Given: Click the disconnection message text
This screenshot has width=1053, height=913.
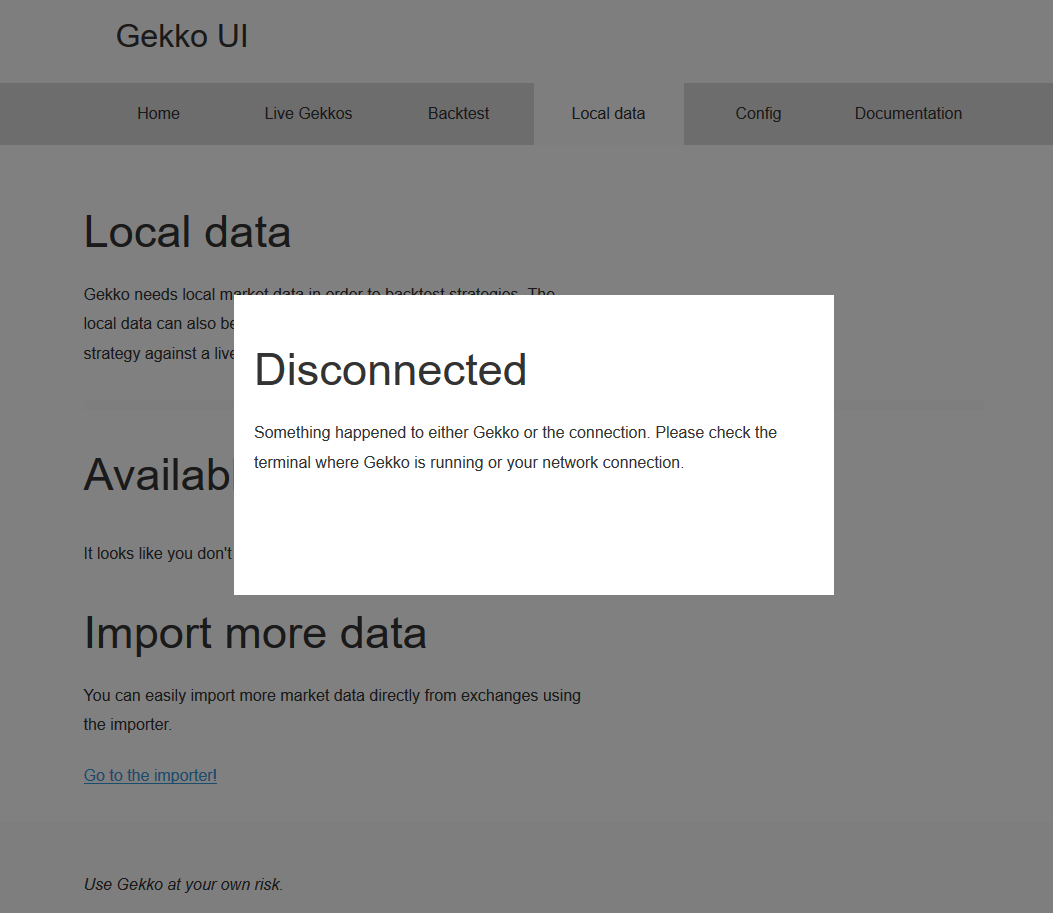Looking at the screenshot, I should (515, 447).
